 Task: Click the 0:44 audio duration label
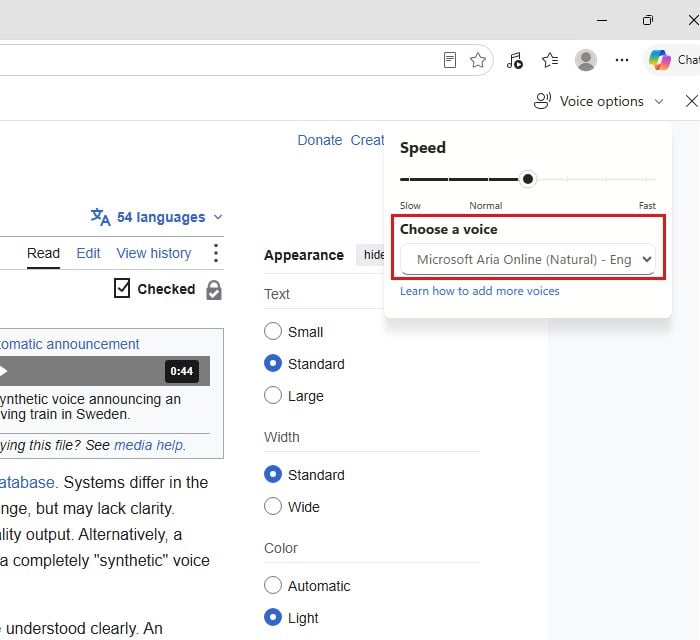coord(182,371)
